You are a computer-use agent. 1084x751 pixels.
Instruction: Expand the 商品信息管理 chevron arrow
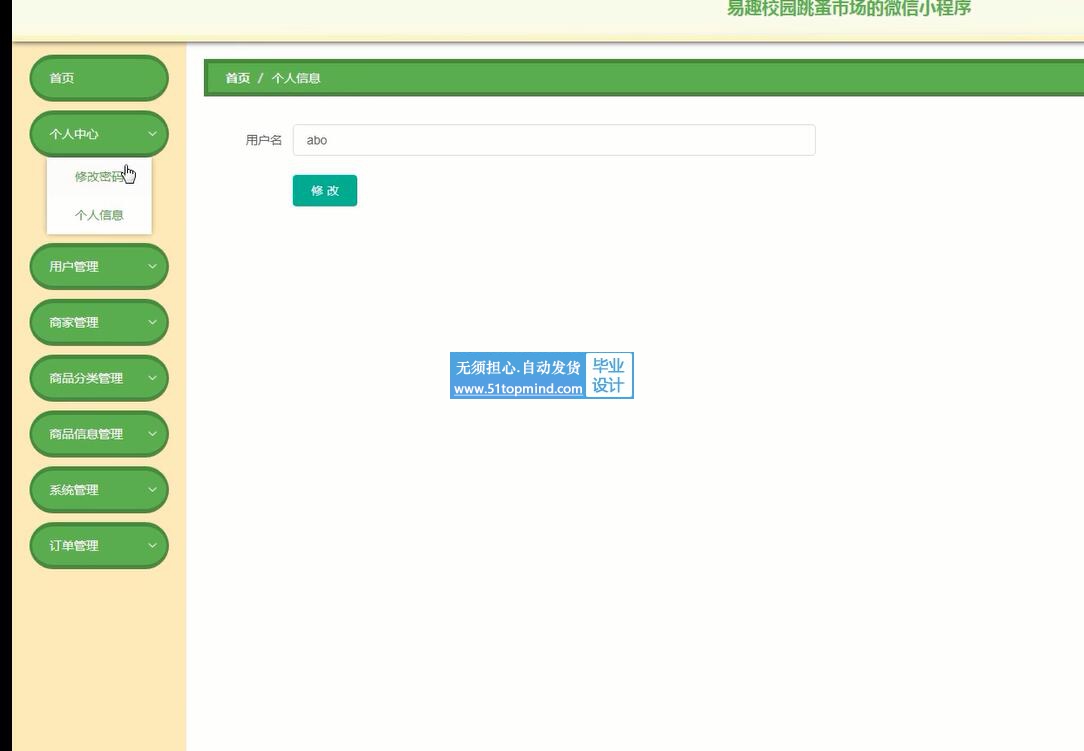click(x=152, y=434)
